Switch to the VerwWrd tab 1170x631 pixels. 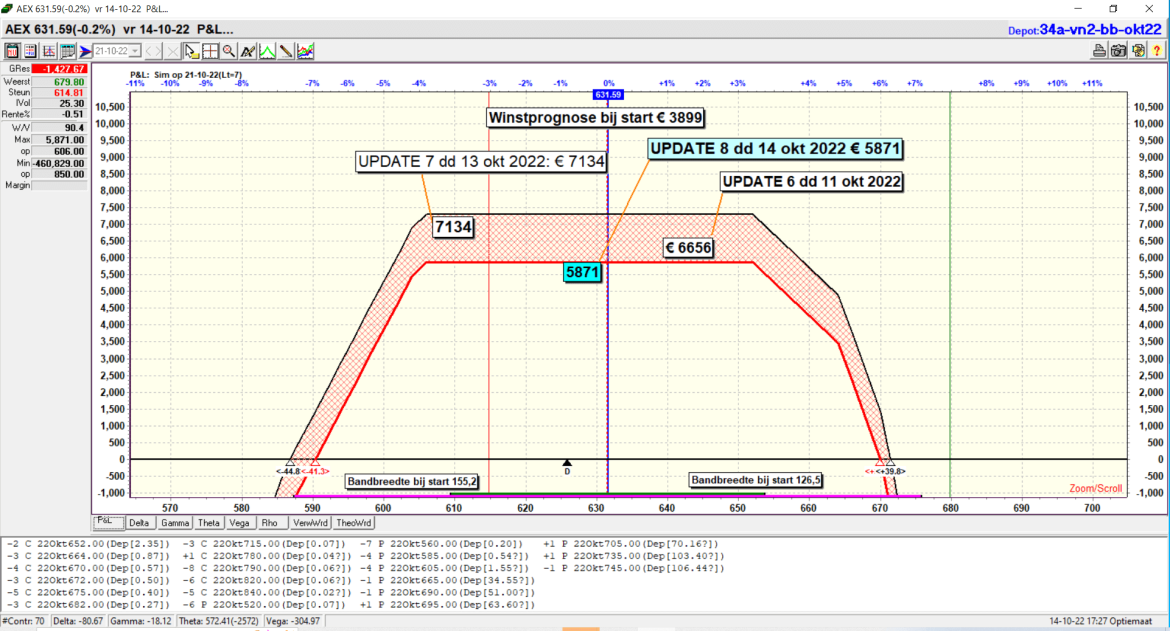coord(310,523)
